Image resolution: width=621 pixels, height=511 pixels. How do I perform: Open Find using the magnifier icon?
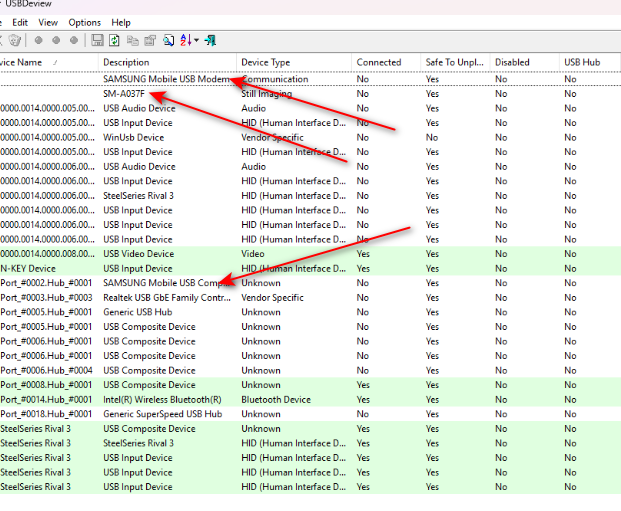(x=169, y=40)
